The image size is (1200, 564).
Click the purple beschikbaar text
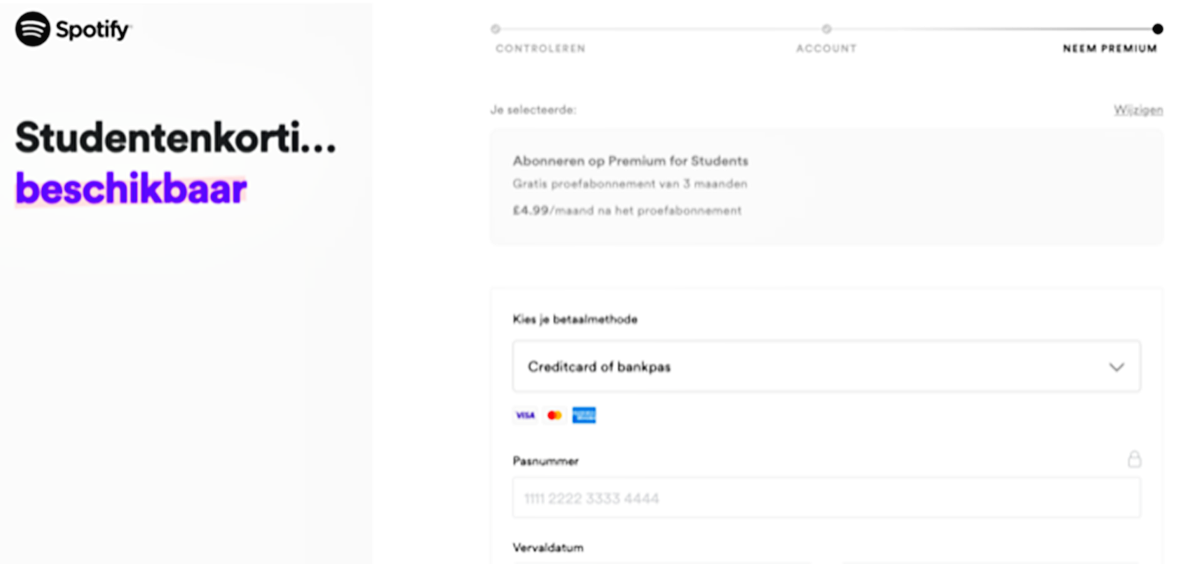131,188
